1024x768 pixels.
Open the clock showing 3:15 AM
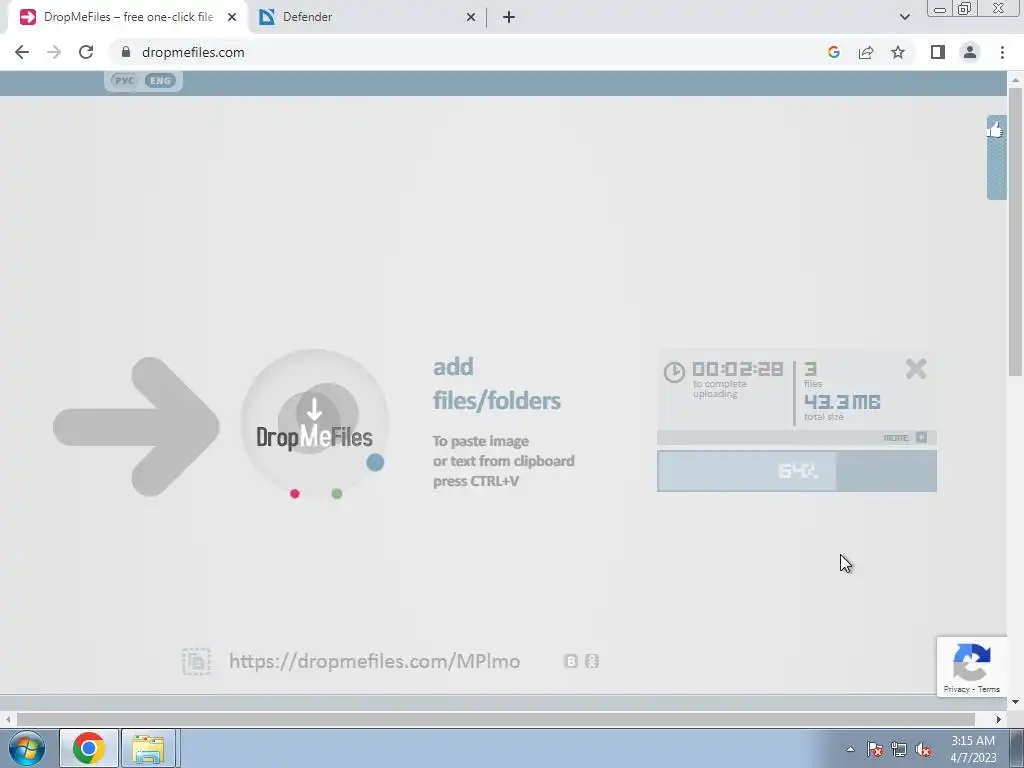point(973,749)
